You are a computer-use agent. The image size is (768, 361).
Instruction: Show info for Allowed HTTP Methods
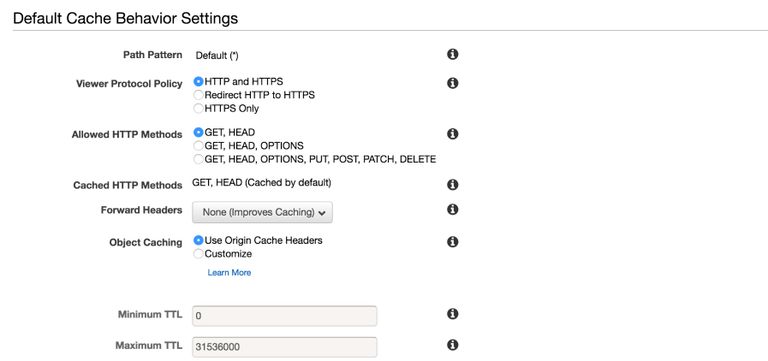pos(453,134)
